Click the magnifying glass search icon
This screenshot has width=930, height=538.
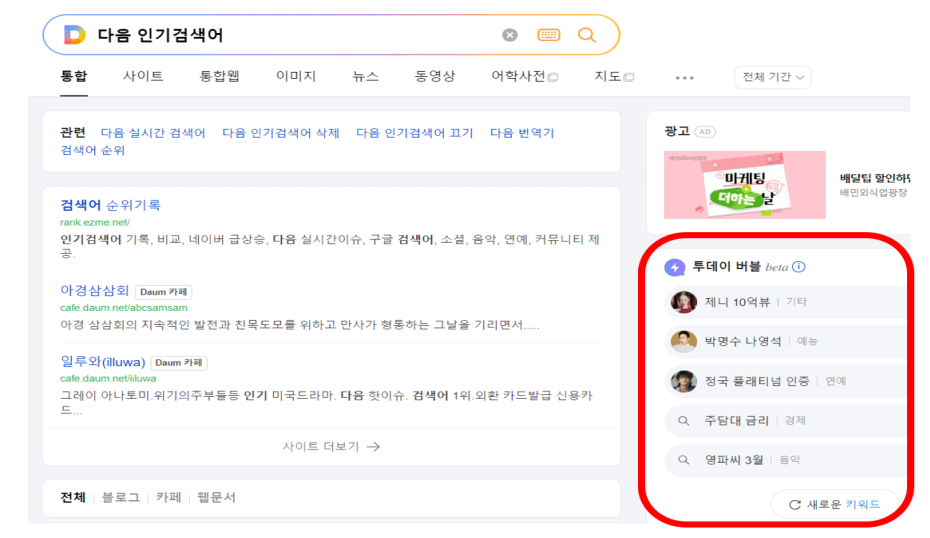coord(587,35)
